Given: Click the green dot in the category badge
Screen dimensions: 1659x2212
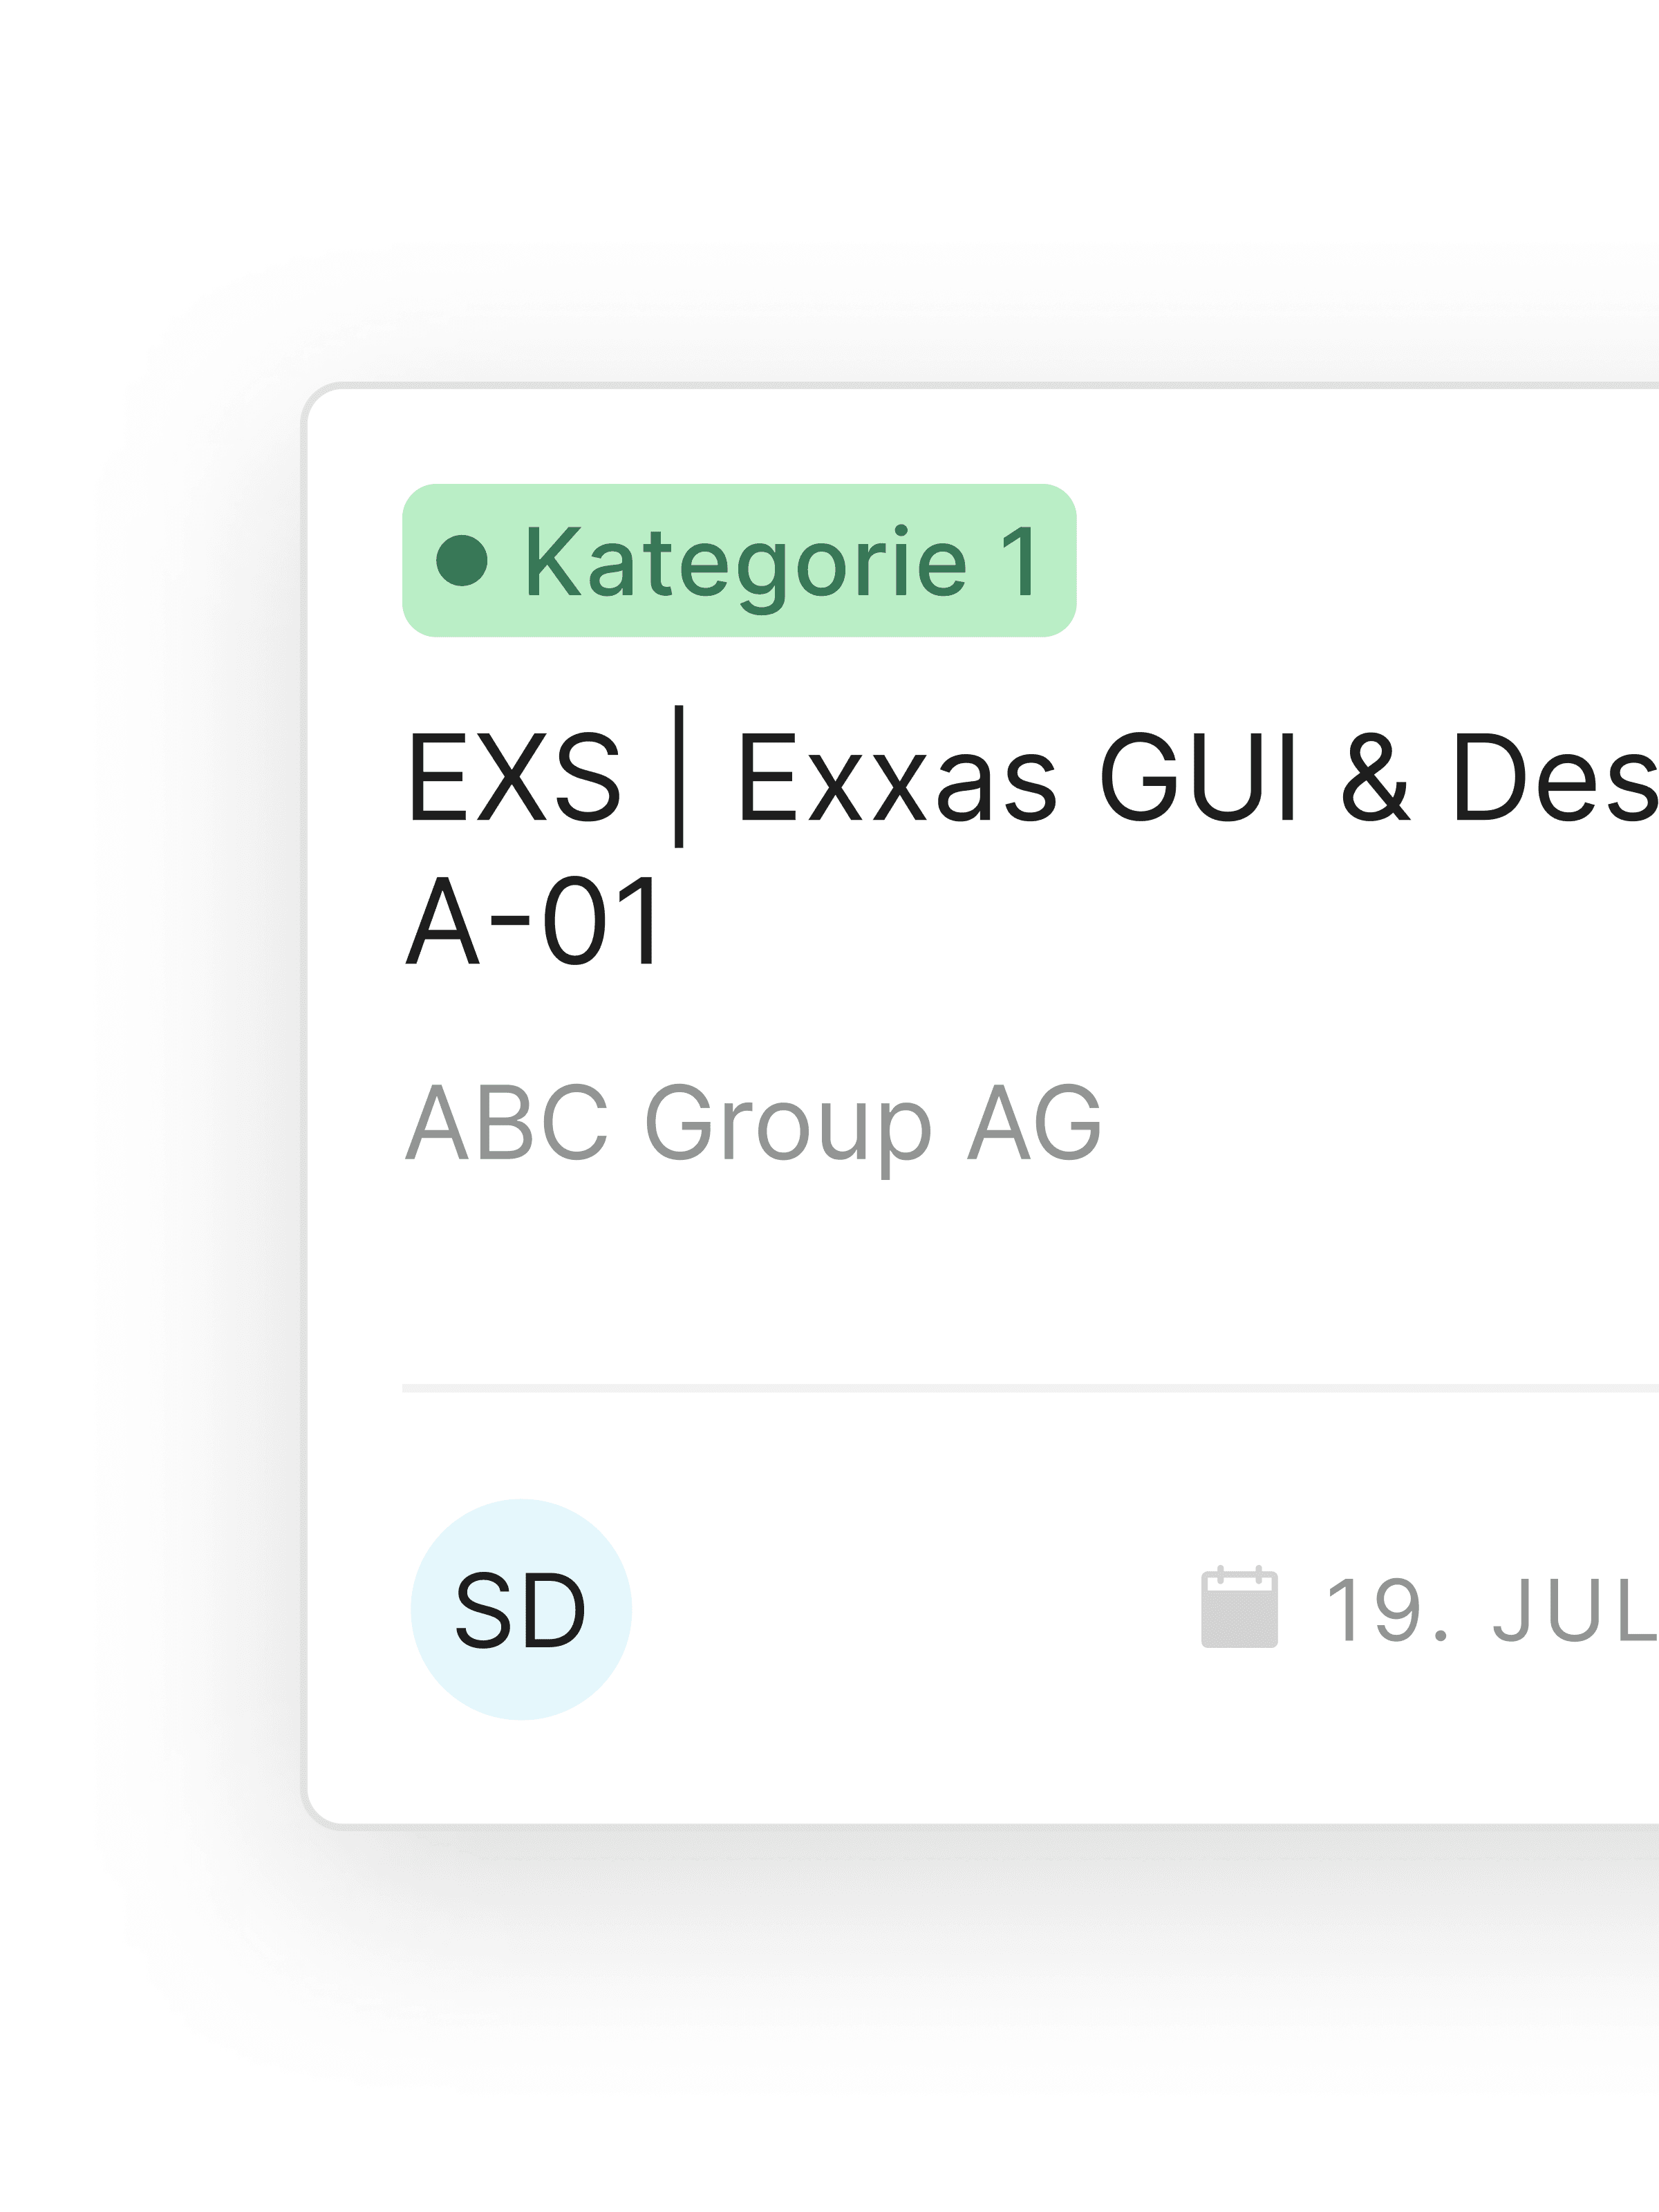Looking at the screenshot, I should (x=462, y=560).
